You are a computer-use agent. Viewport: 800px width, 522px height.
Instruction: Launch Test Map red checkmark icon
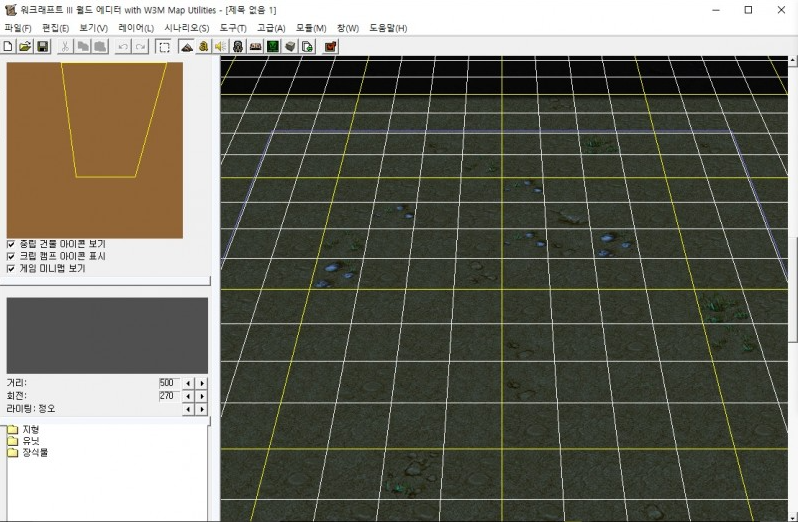331,47
